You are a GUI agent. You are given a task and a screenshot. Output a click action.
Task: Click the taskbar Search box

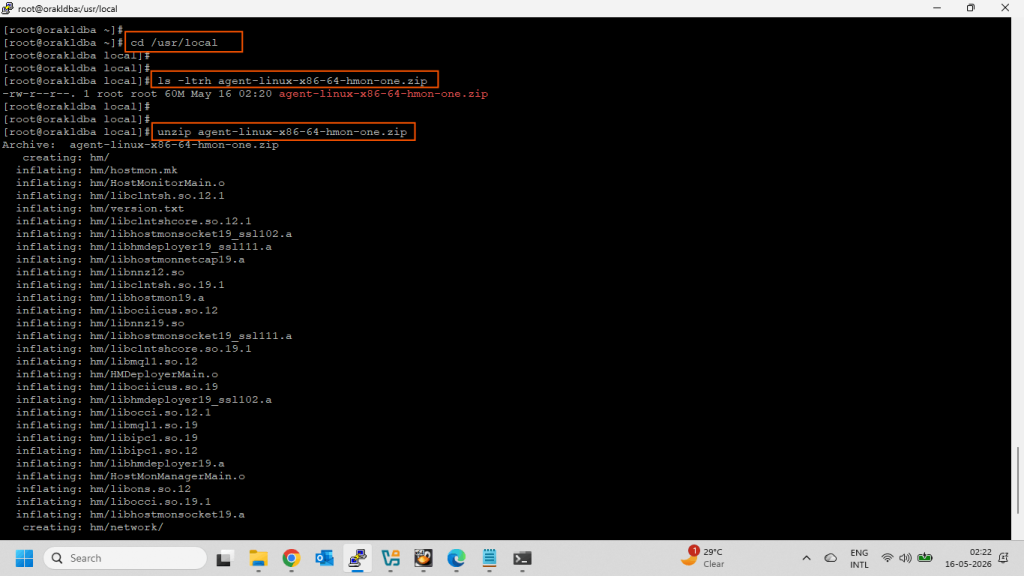coord(125,558)
